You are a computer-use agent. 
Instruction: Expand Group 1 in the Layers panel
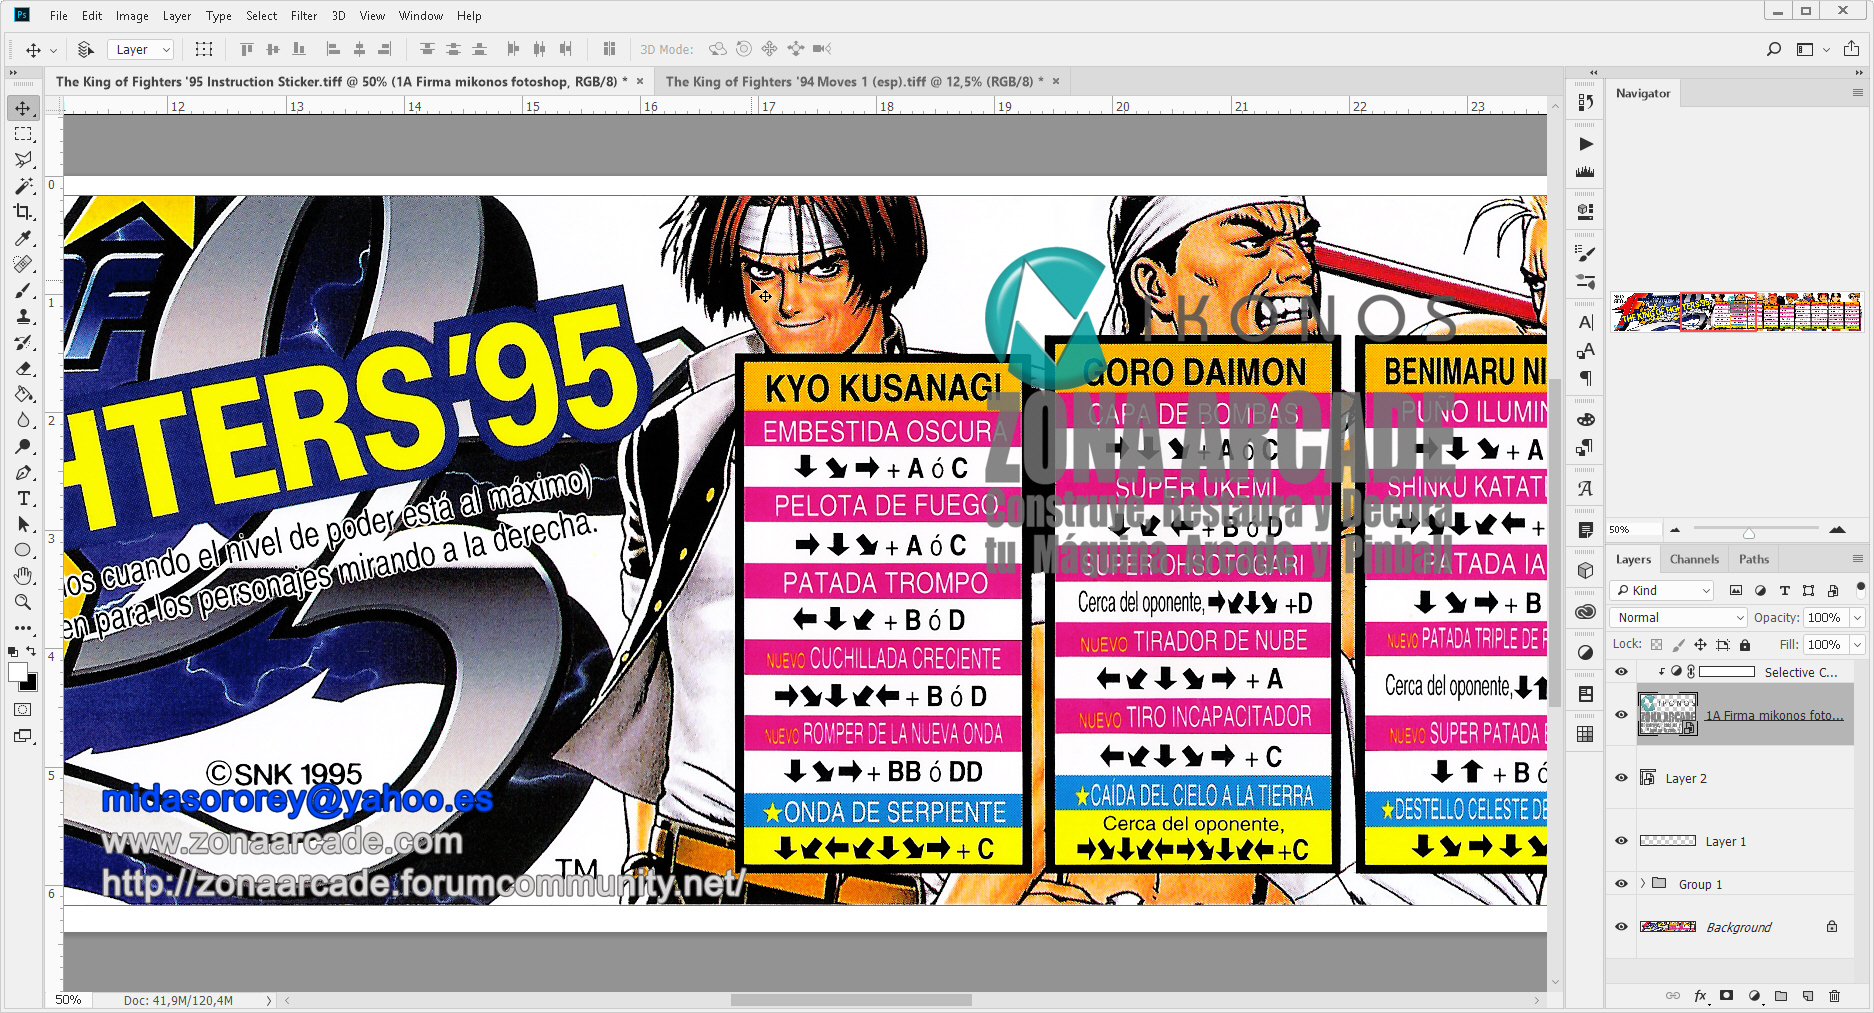(1644, 884)
